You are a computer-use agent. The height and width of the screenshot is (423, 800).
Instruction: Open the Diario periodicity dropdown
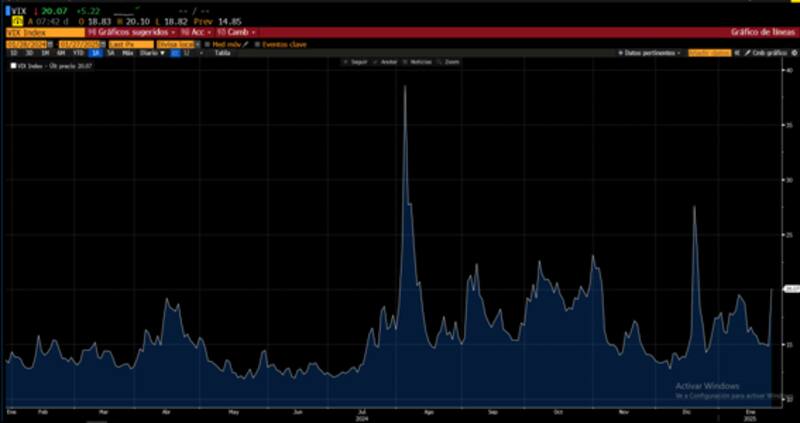150,53
